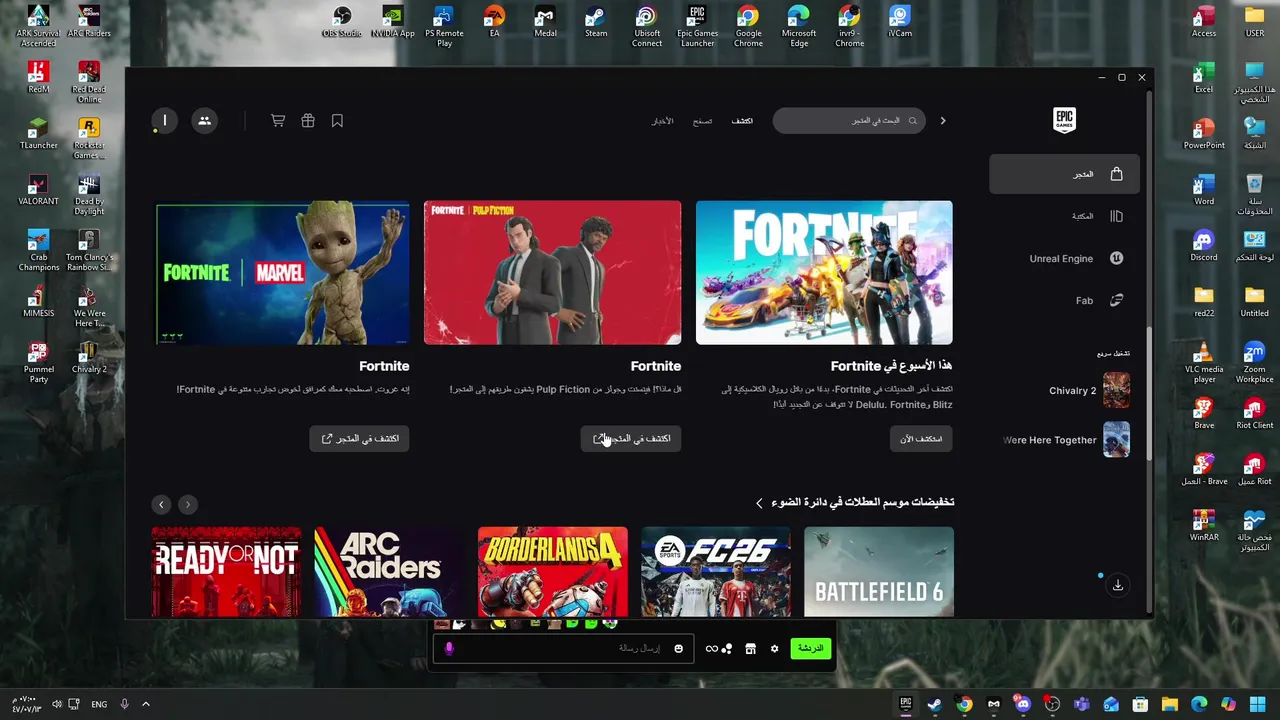Click 'اكتشف في المتجر' under Marvel Fortnite
The width and height of the screenshot is (1280, 720).
pos(359,439)
